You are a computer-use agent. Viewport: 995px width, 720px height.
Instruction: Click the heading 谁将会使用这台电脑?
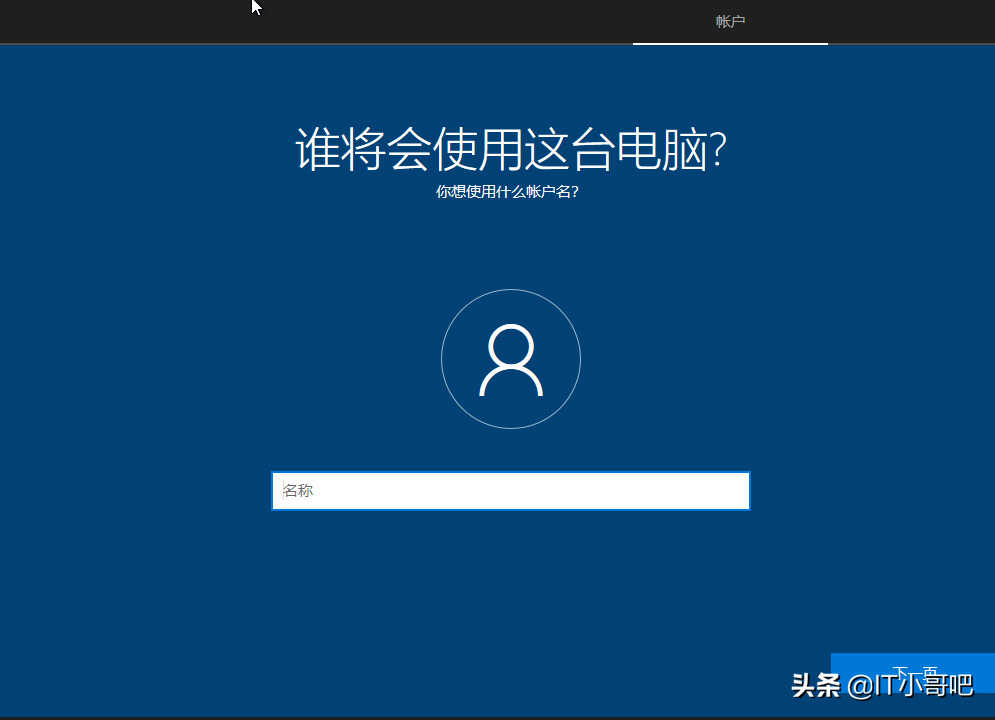click(x=510, y=148)
